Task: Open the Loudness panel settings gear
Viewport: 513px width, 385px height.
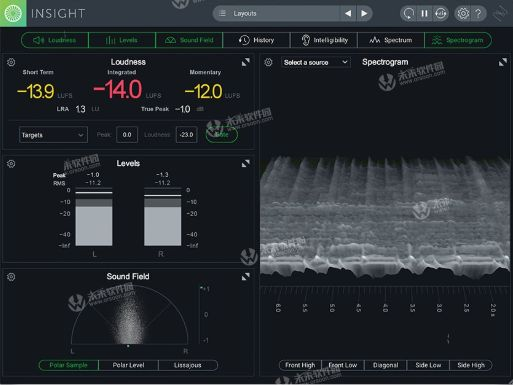Action: pyautogui.click(x=11, y=62)
